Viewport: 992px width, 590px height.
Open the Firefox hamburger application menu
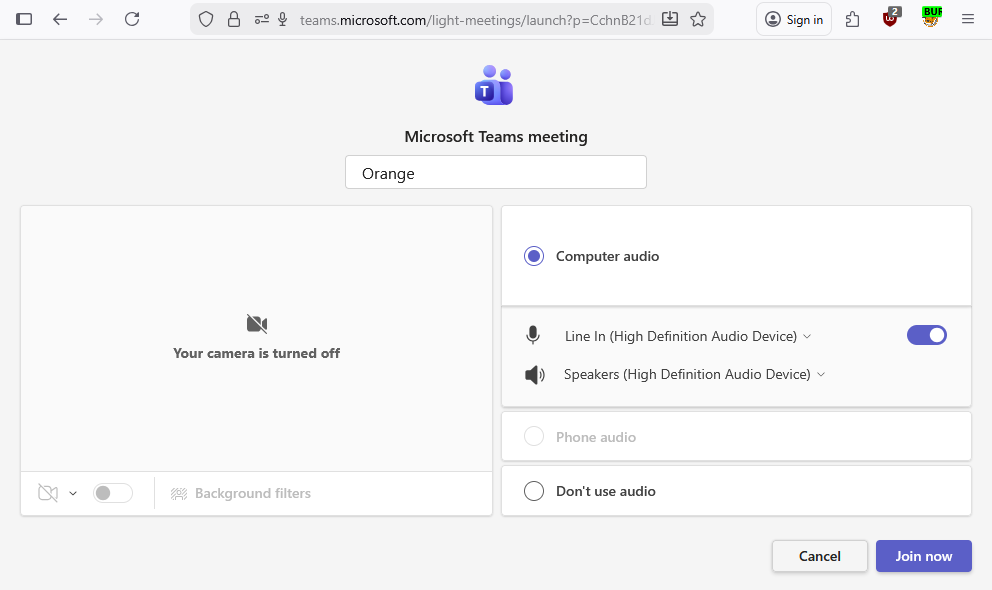tap(967, 19)
